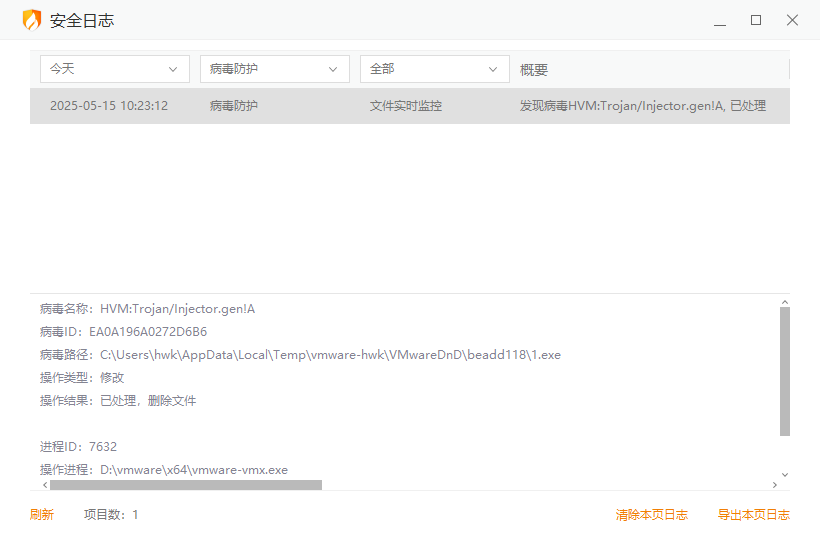Click the vertical scrollbar thumb in details

(x=784, y=371)
